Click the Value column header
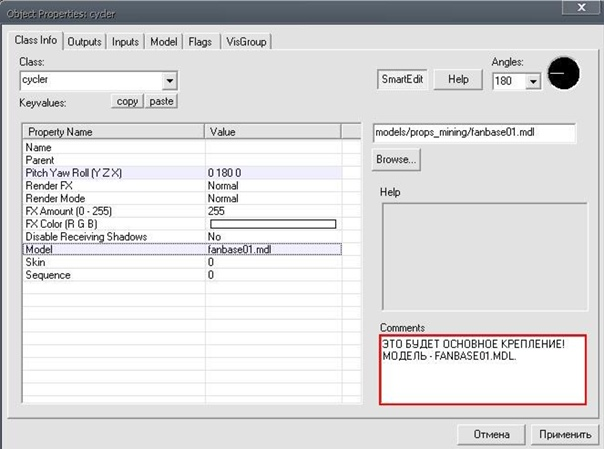 click(x=273, y=132)
